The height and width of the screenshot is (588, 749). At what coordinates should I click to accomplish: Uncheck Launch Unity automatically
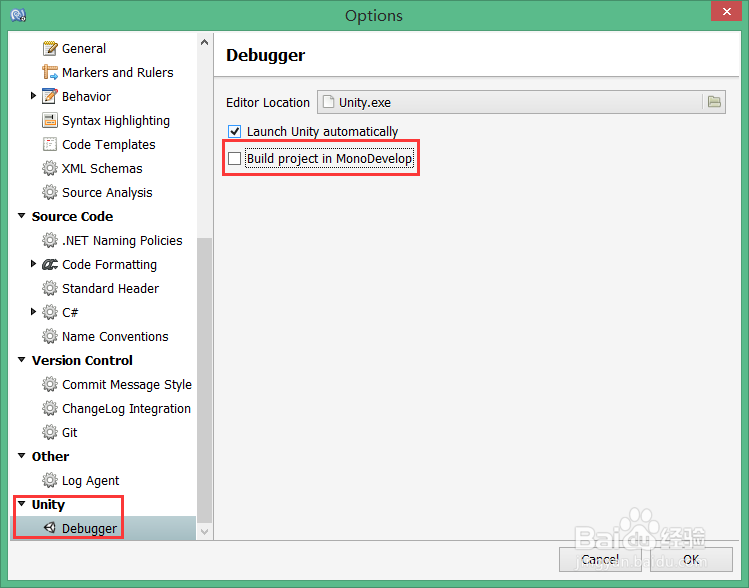(x=235, y=131)
